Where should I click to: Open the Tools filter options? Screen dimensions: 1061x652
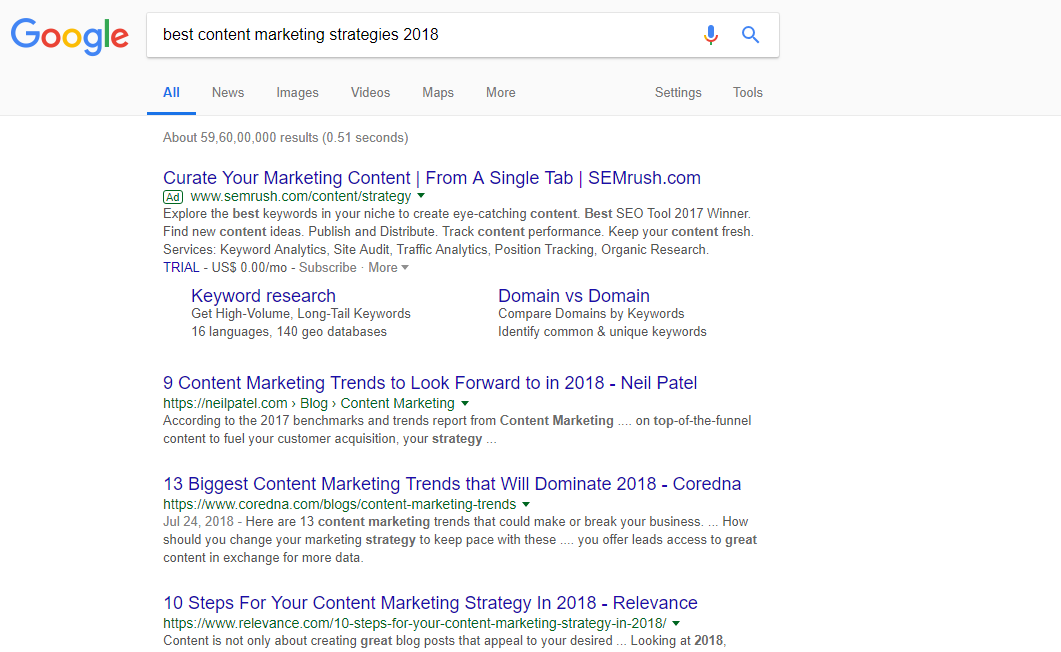tap(748, 93)
